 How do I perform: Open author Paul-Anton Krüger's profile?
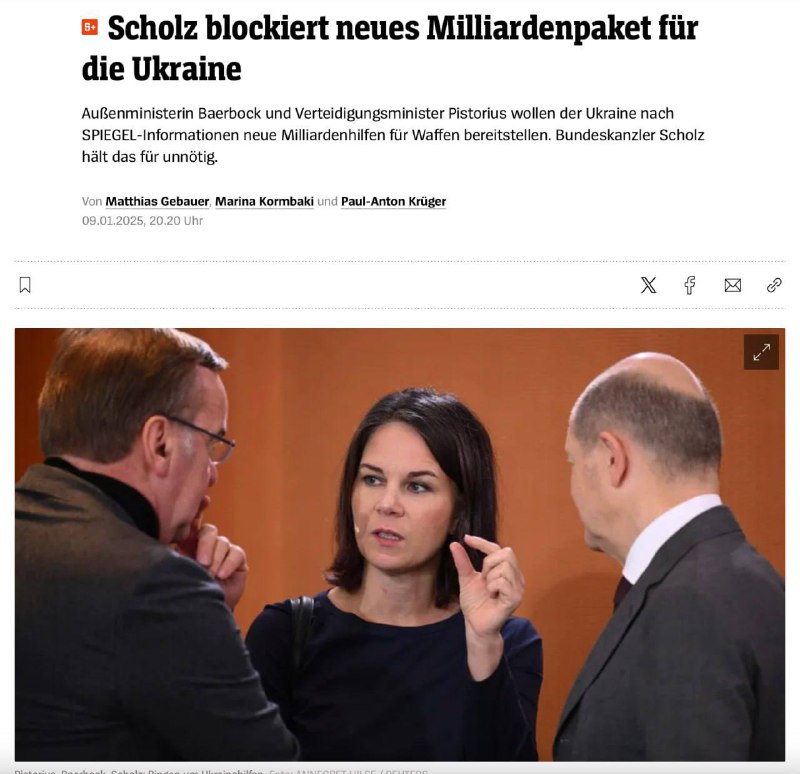393,202
